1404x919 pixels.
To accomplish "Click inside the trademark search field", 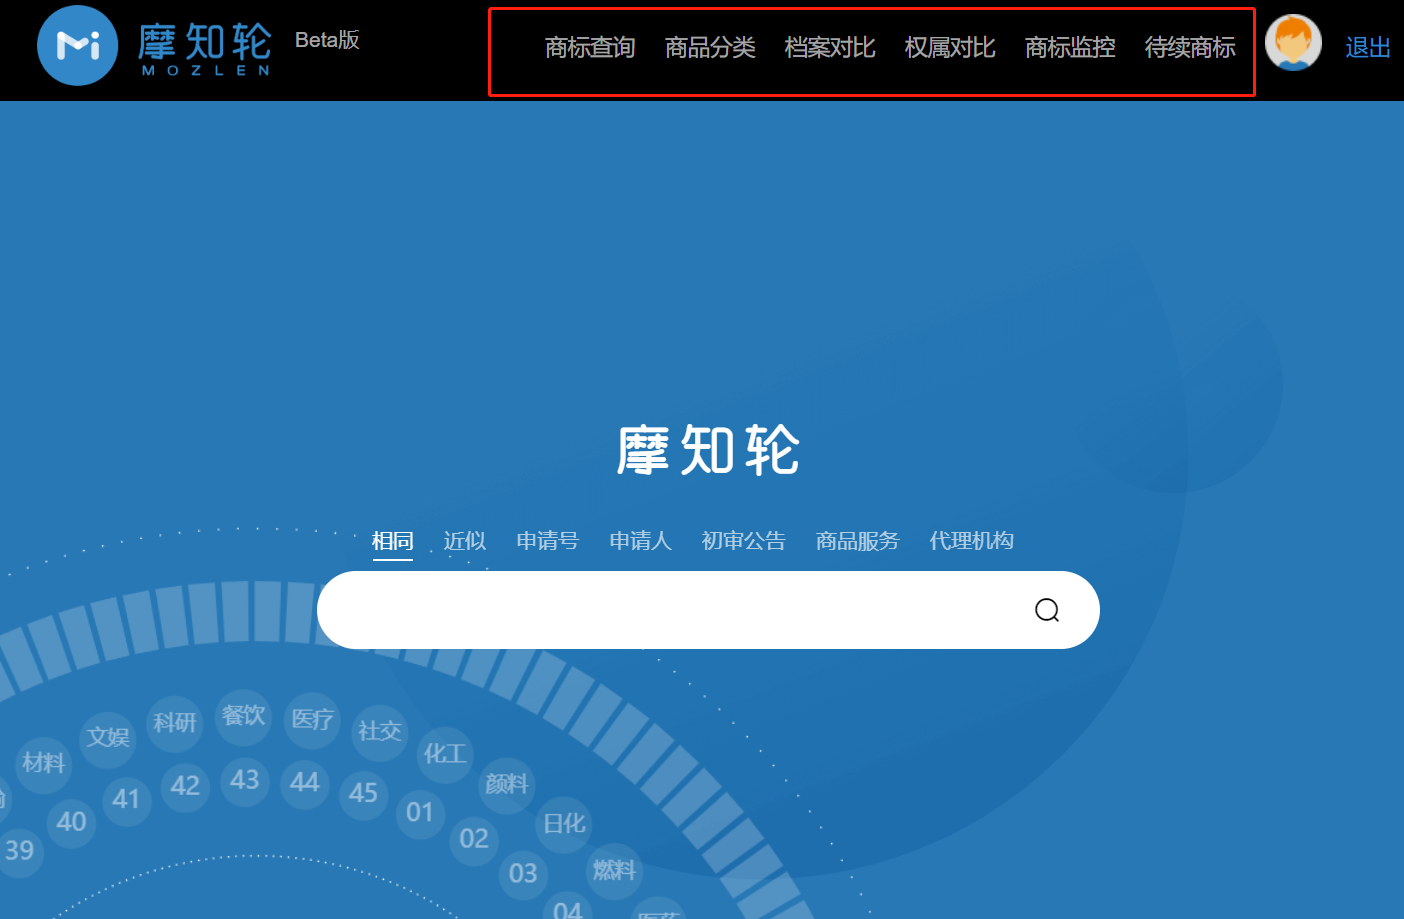I will (x=670, y=610).
